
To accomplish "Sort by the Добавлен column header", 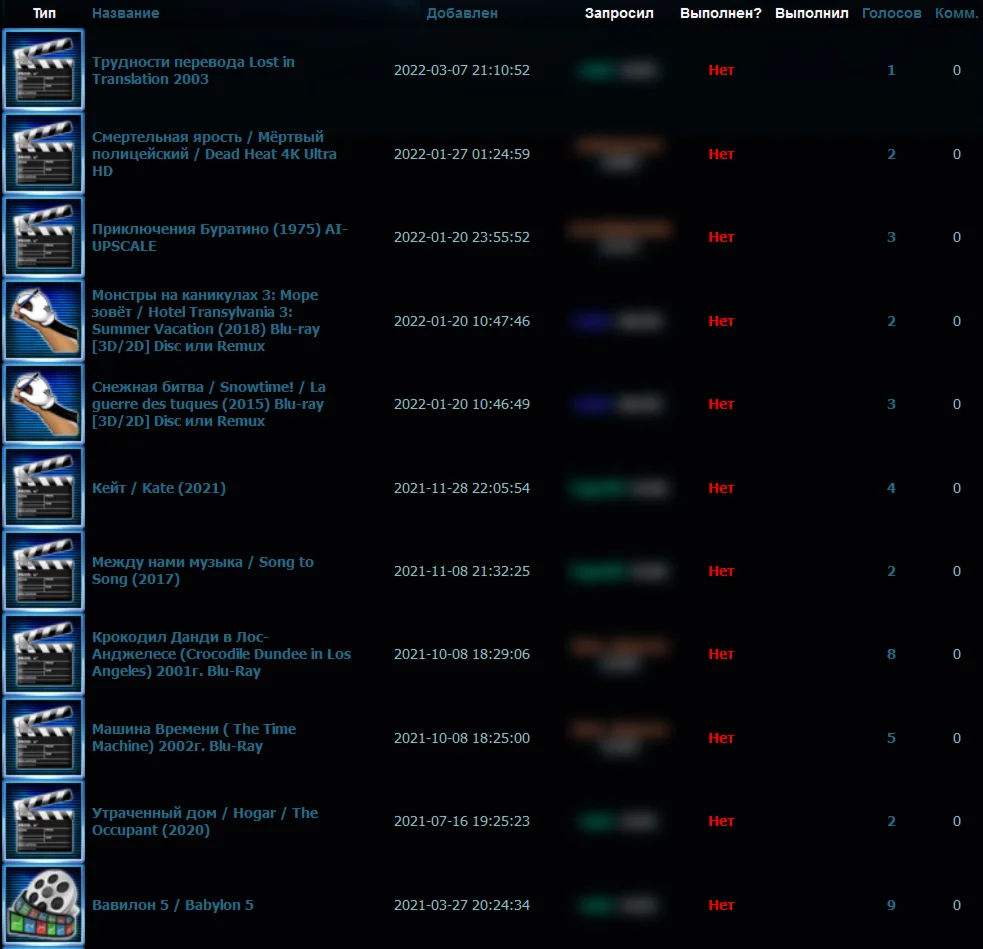I will (462, 13).
